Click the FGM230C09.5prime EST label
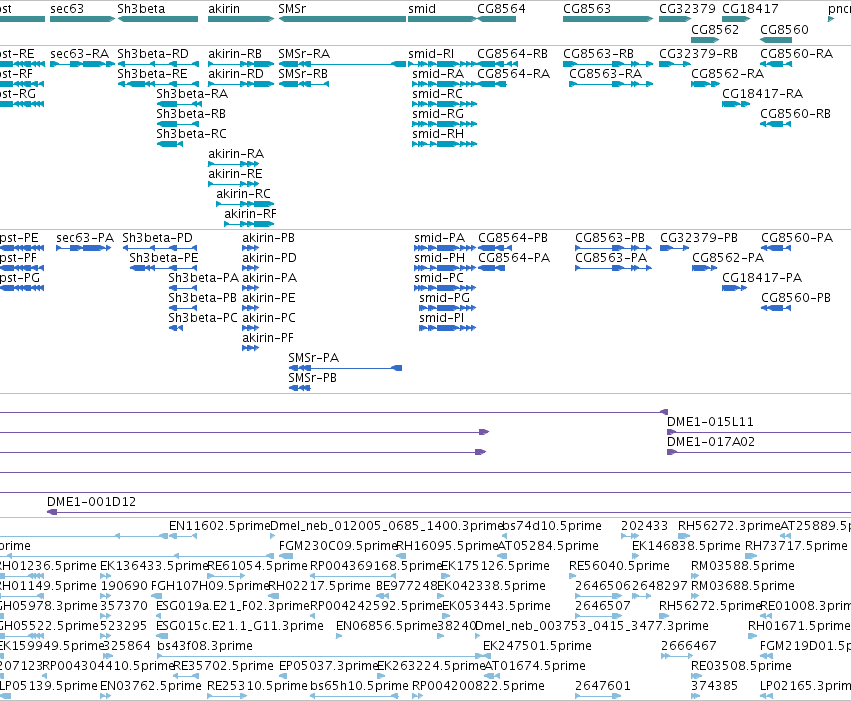851x701 pixels. coord(338,545)
